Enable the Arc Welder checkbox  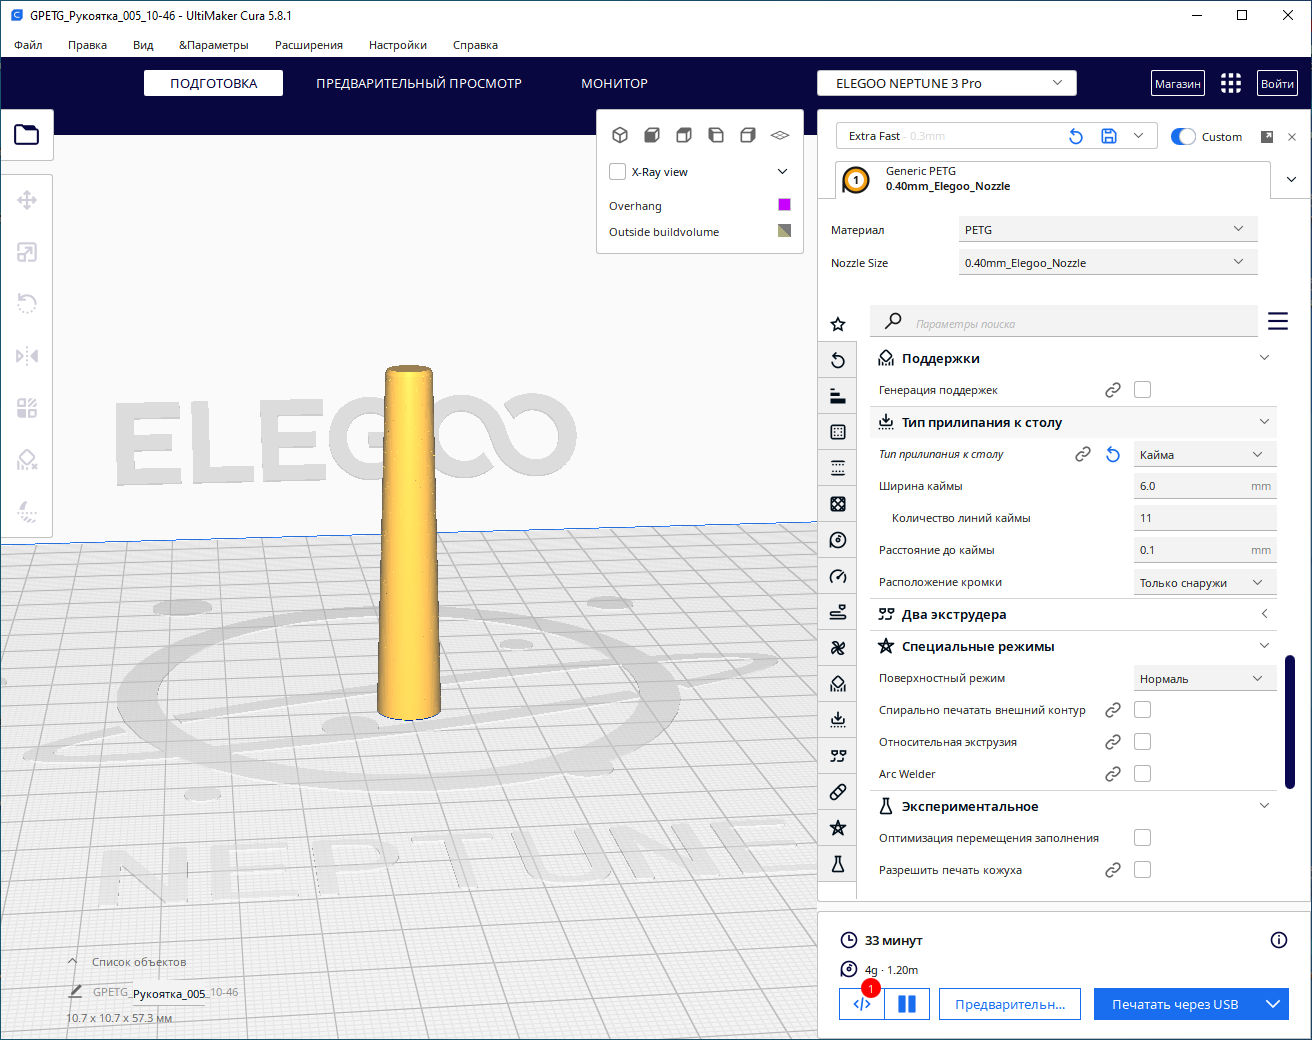click(x=1142, y=774)
